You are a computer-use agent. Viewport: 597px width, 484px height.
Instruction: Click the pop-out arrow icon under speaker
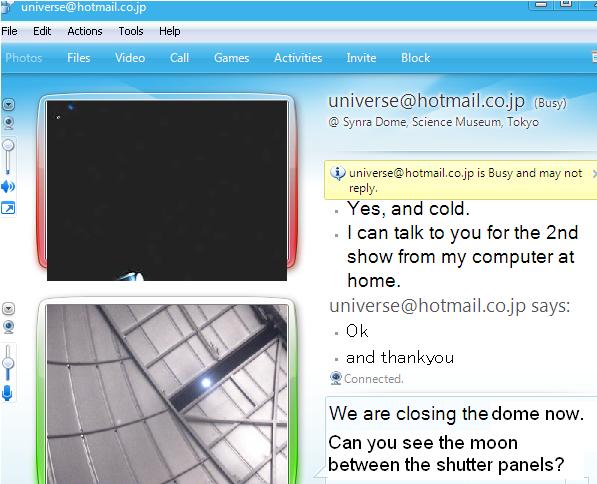pyautogui.click(x=8, y=208)
